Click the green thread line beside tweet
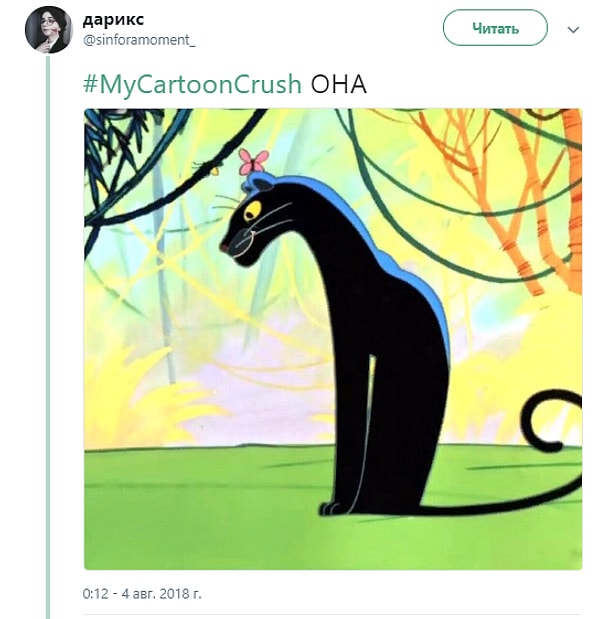This screenshot has width=600, height=619. (x=48, y=330)
